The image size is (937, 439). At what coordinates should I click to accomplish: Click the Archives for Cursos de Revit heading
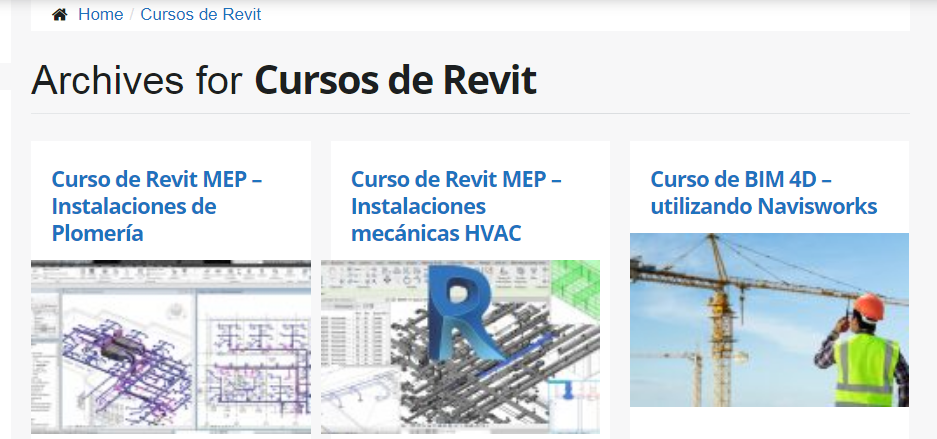[x=284, y=80]
